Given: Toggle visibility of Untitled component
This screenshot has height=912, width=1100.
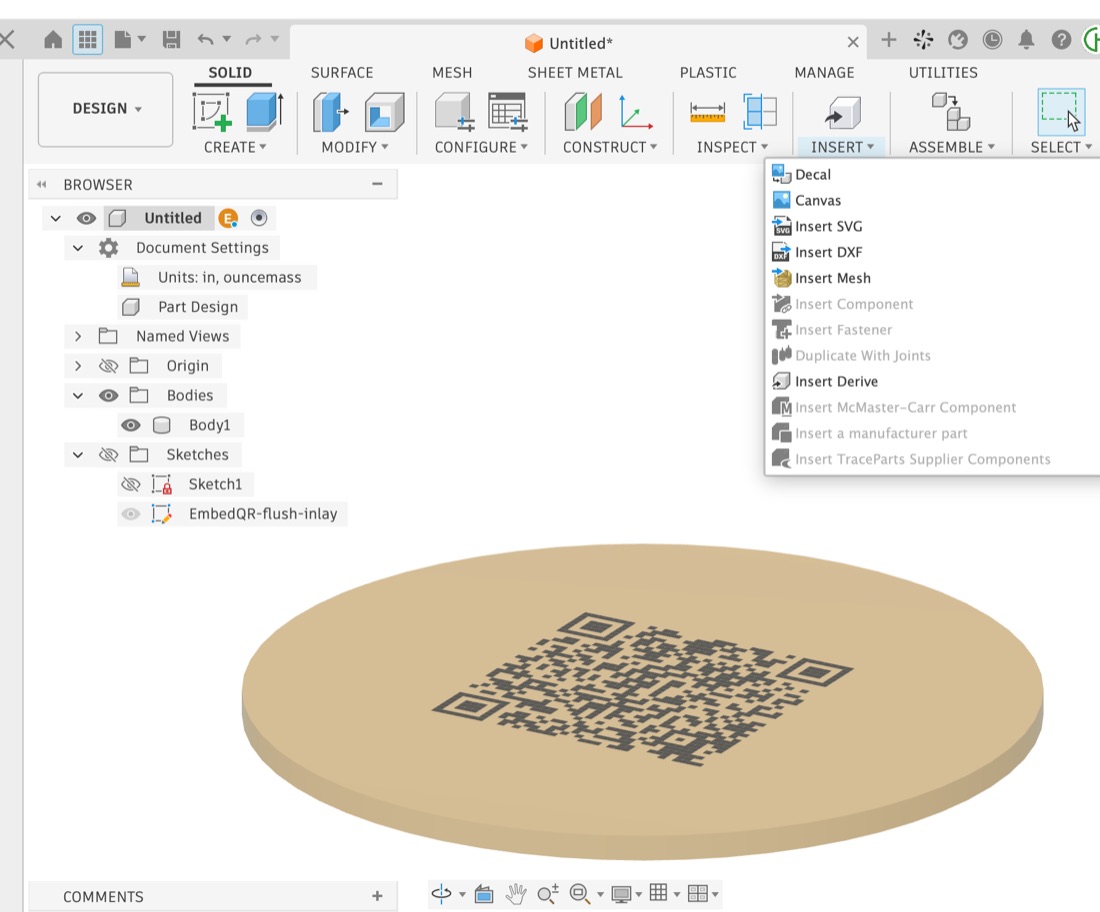Looking at the screenshot, I should pos(86,218).
